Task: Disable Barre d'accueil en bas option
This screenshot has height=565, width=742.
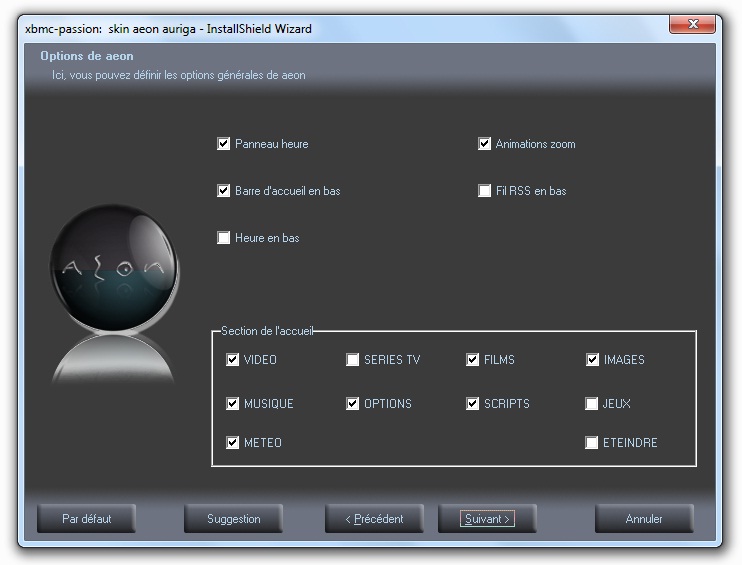Action: [224, 191]
